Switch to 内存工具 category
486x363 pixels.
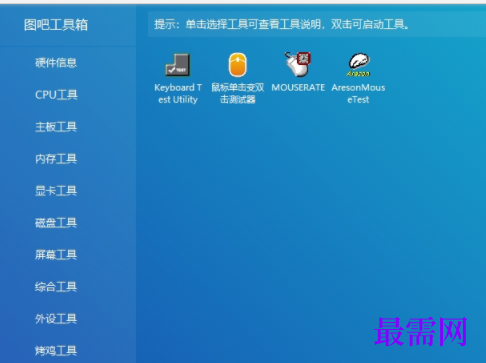(56, 159)
